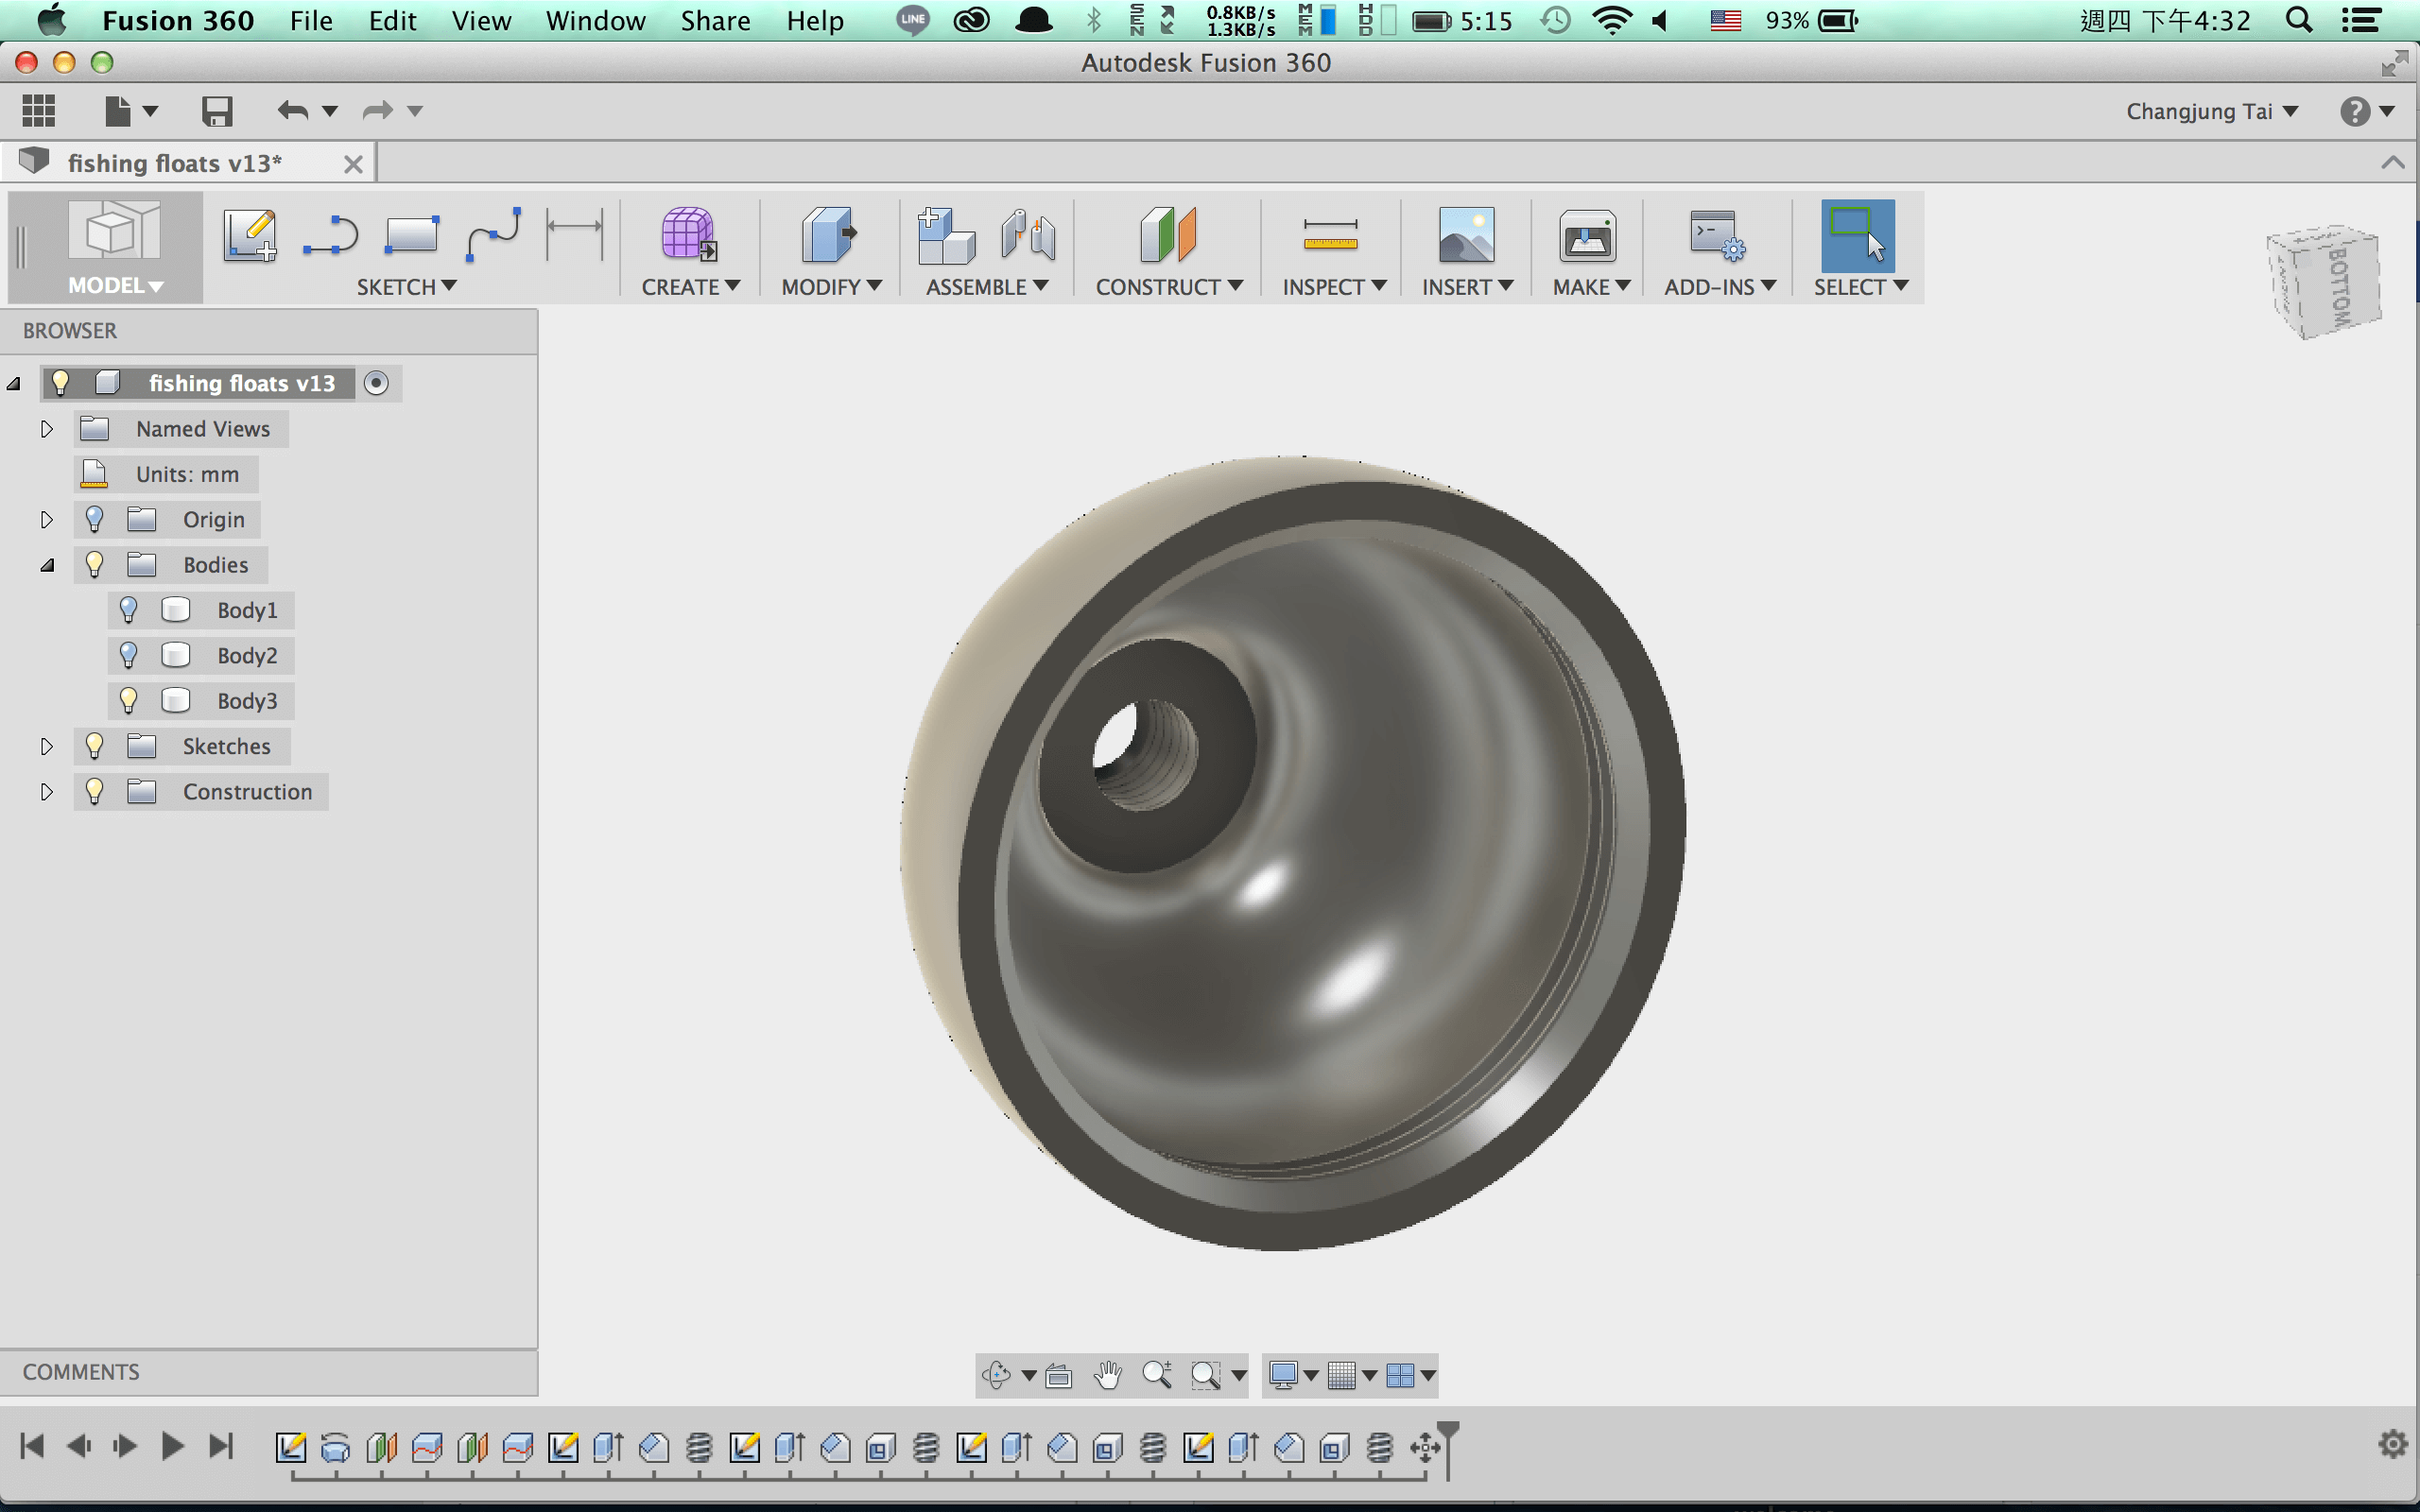
Task: Click the activate radio button for fishing floats v13
Action: (376, 383)
